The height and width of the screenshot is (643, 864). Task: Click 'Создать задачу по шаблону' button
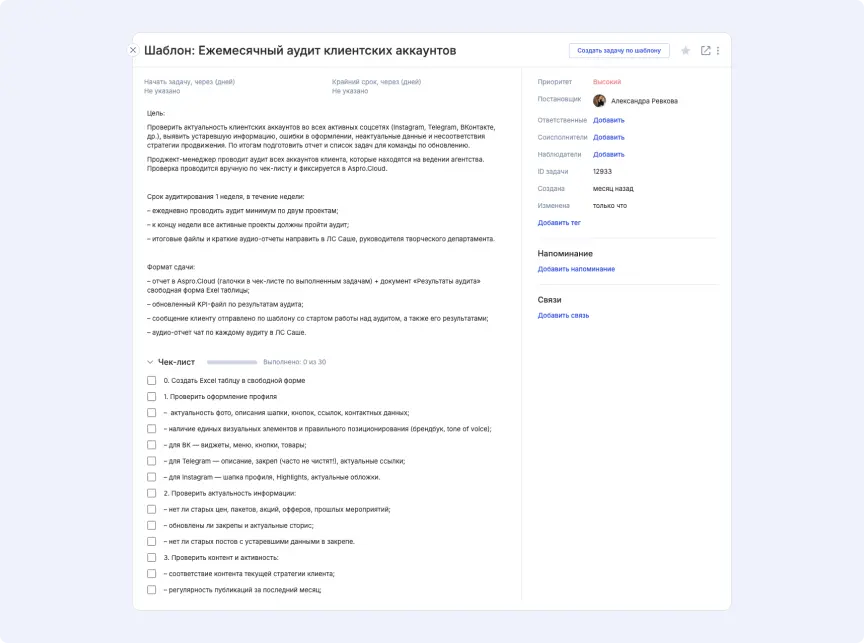click(619, 50)
